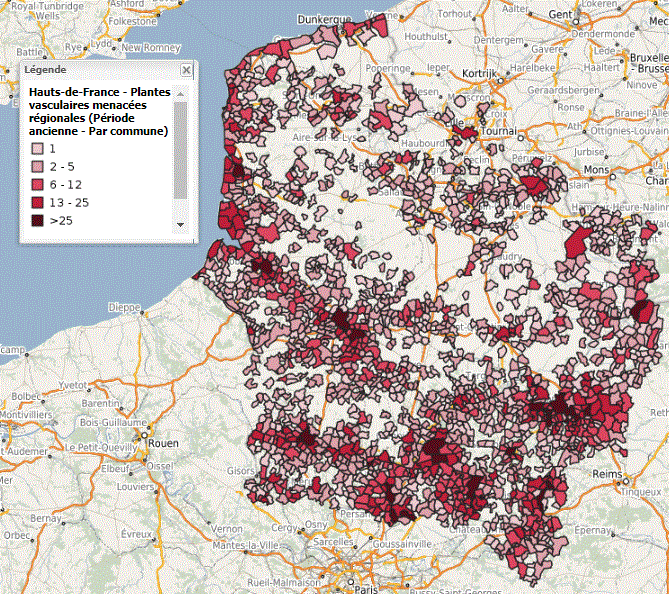Click the Reims city label

[x=608, y=473]
